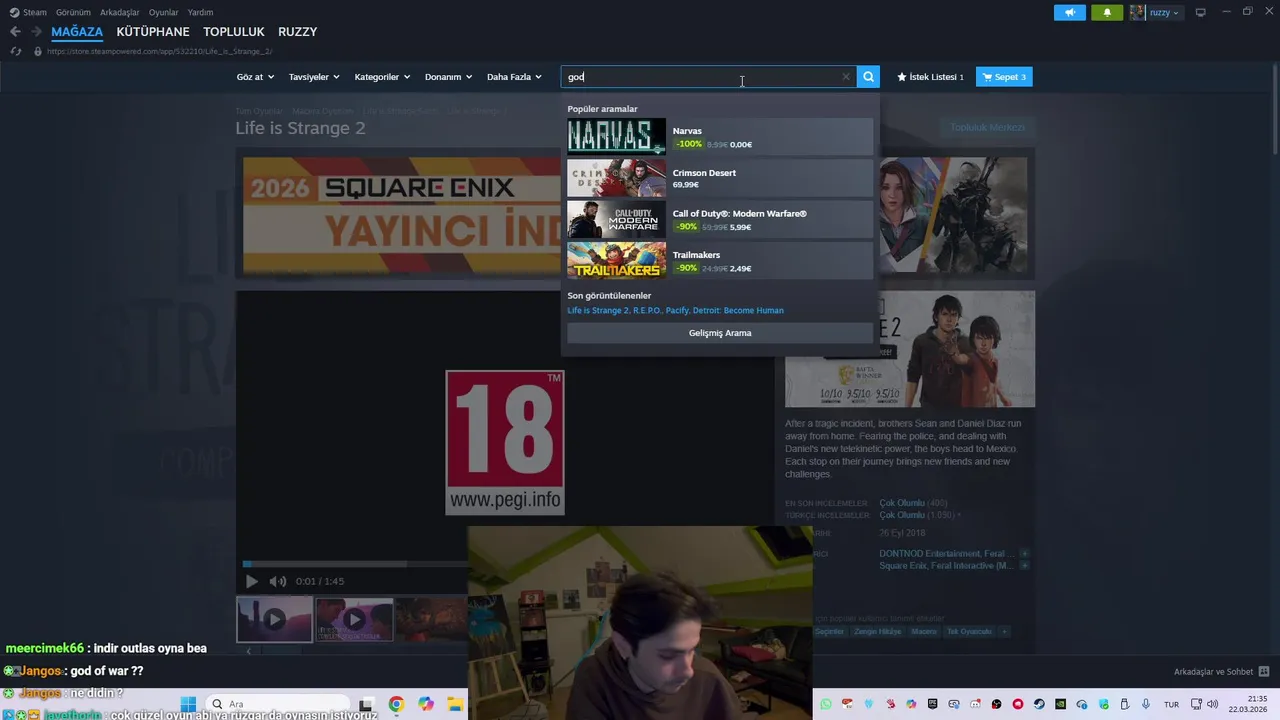Open DONTNOD Entertainment developer link
Screen dimensions: 1280x720
[x=930, y=553]
